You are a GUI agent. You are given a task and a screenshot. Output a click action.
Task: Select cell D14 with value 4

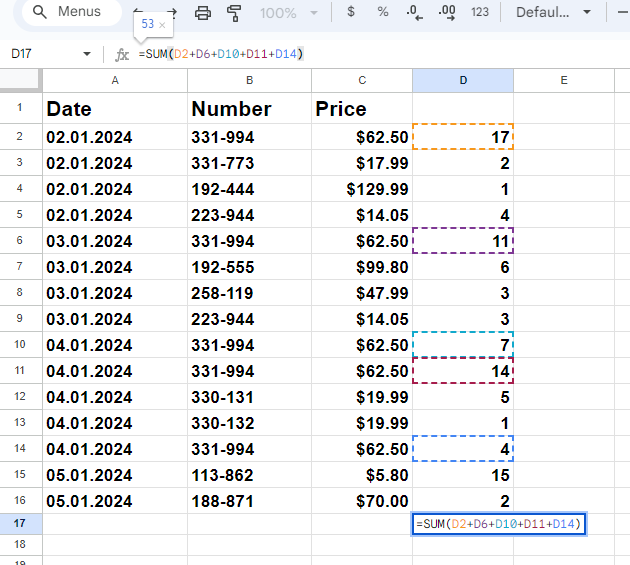[x=463, y=448]
